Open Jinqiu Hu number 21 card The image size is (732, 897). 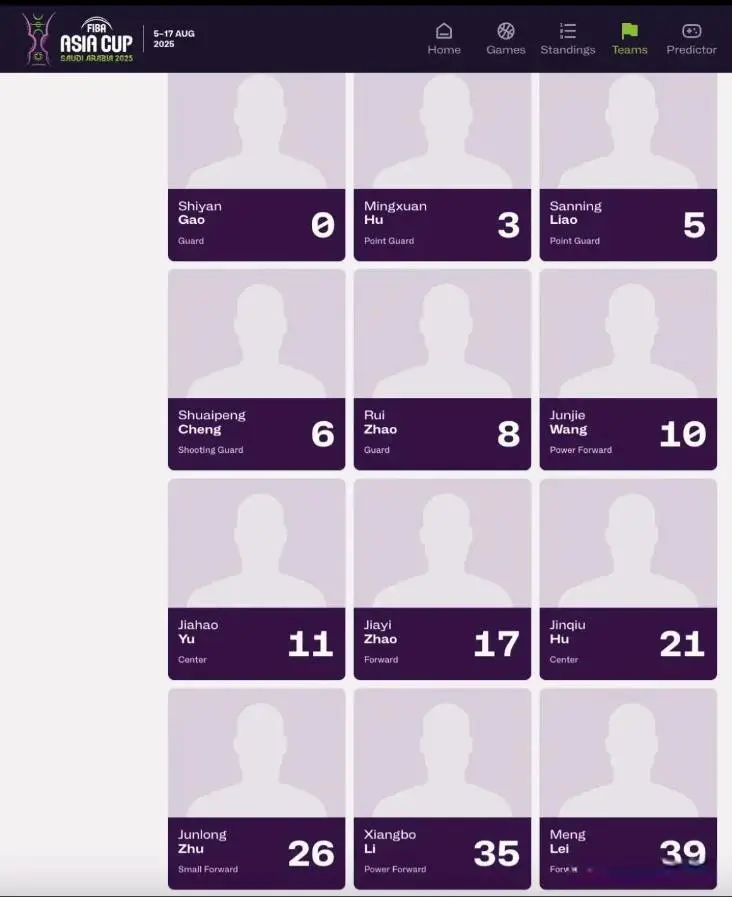[x=628, y=579]
